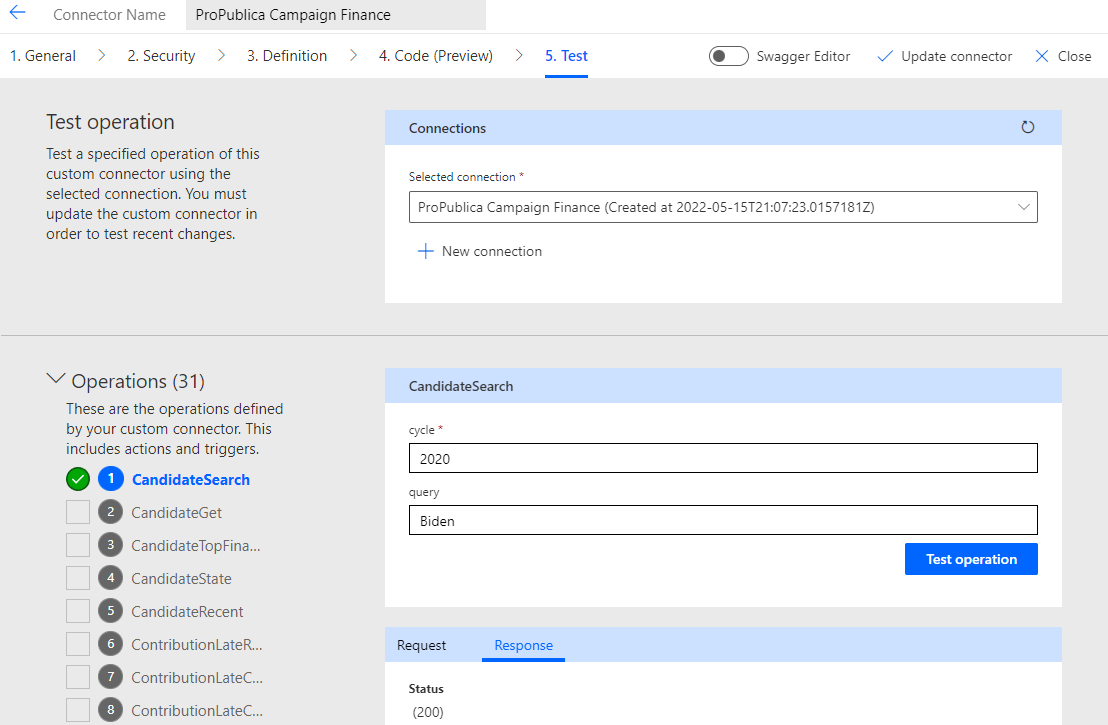
Task: Click the cycle field containing 2020
Action: click(723, 458)
